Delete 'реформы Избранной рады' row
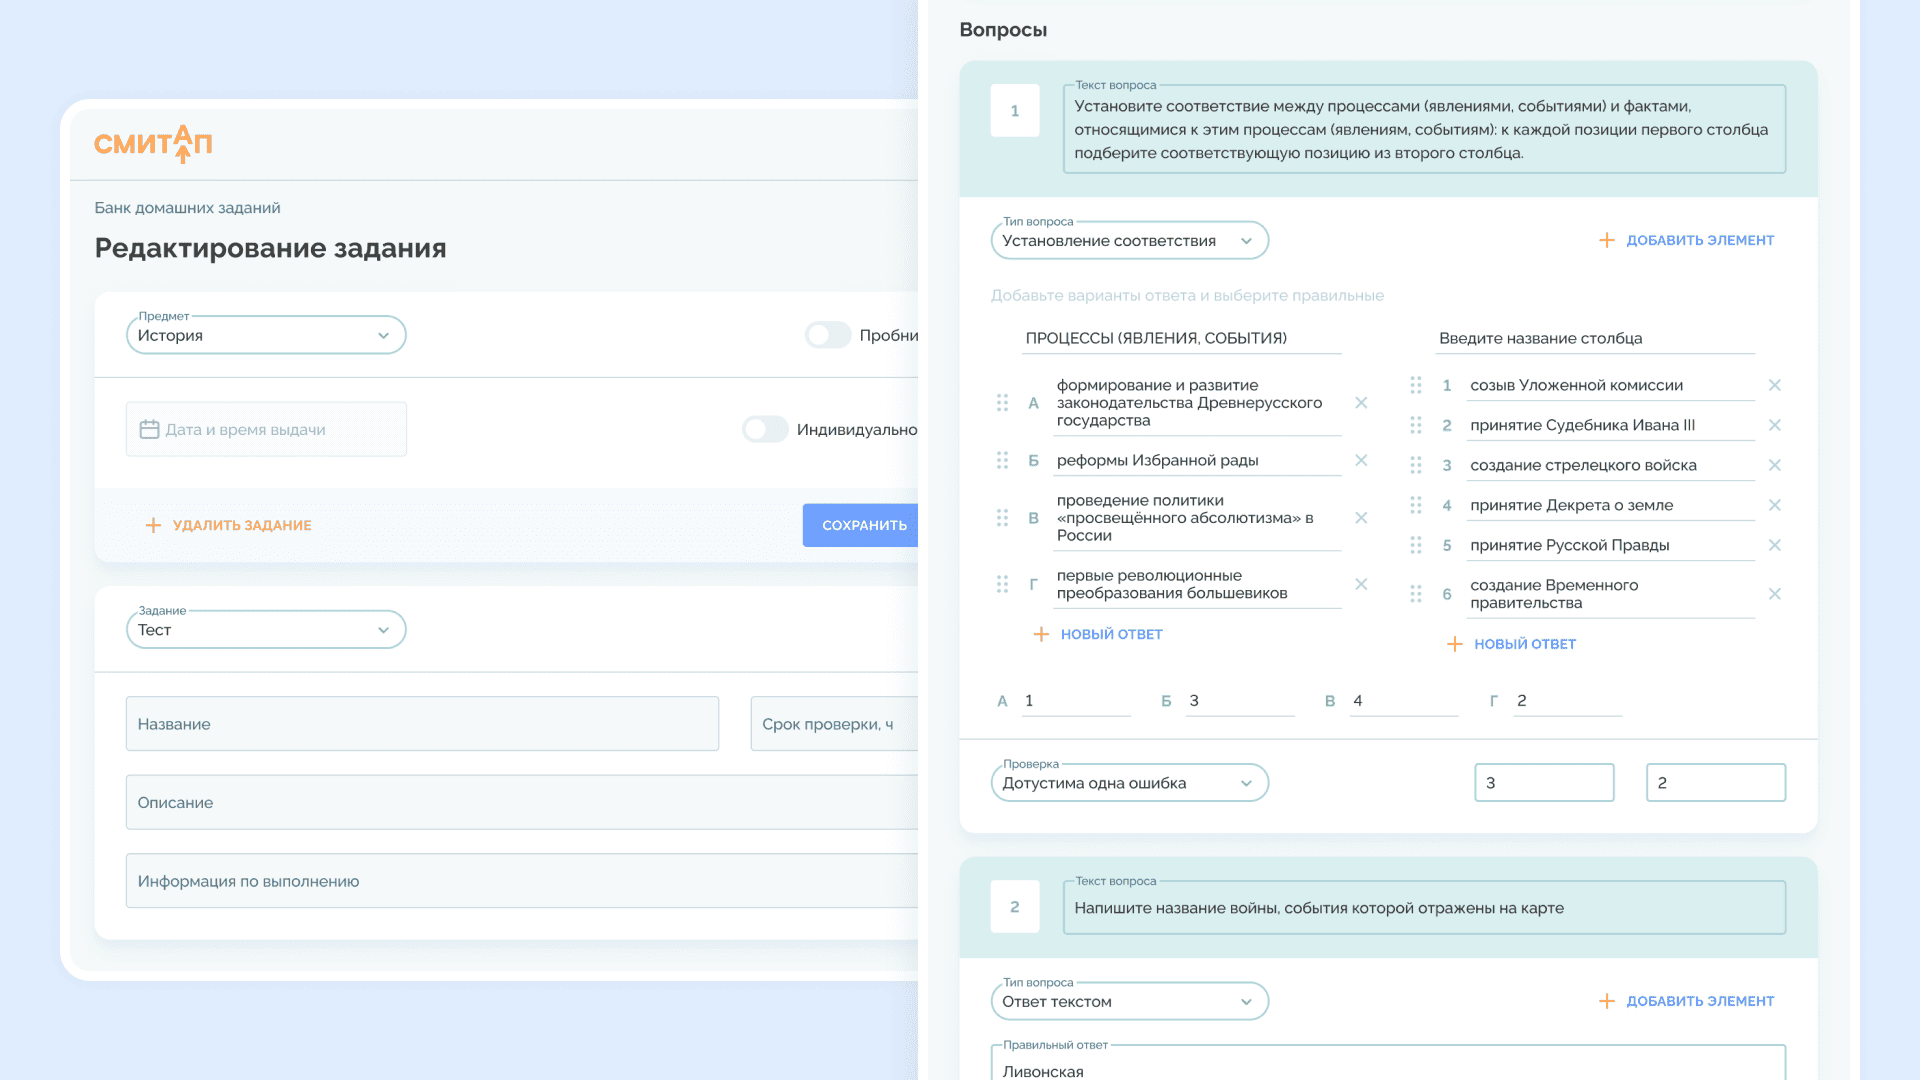1920x1080 pixels. (1361, 460)
